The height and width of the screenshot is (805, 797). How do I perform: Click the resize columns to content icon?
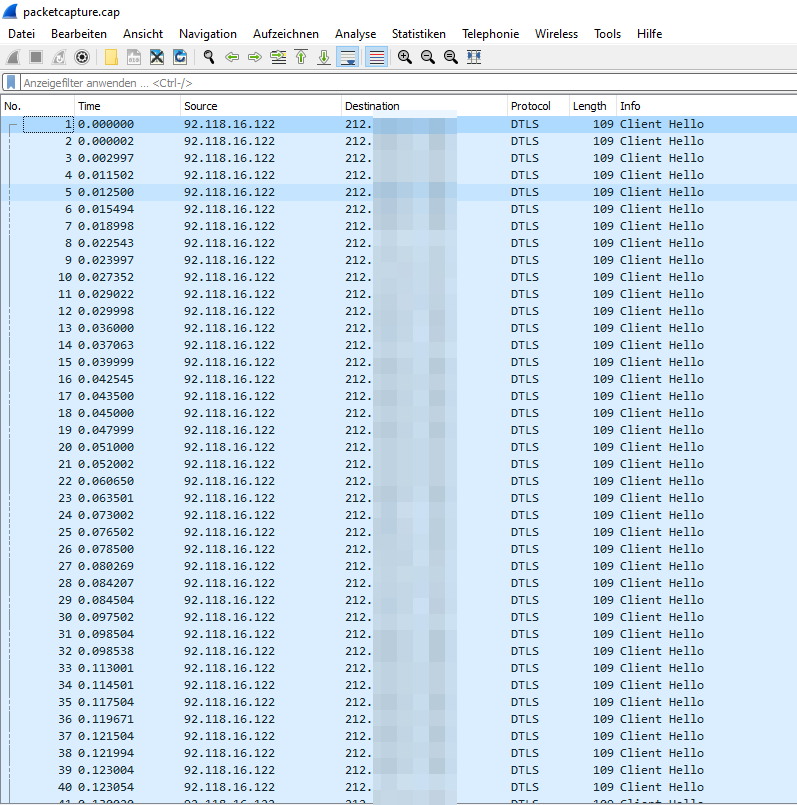(x=473, y=57)
